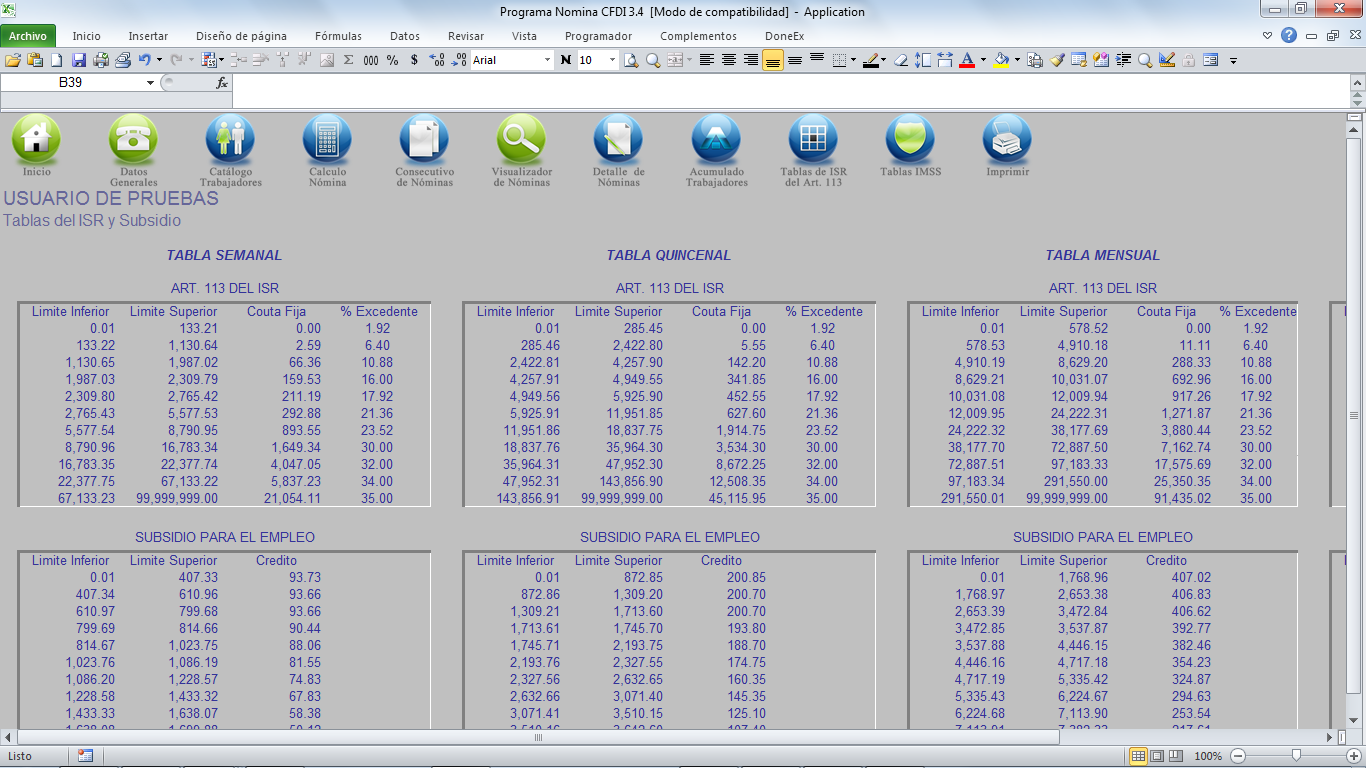The width and height of the screenshot is (1366, 768).
Task: Expand the Name Box cell reference dropdown
Action: tap(151, 83)
